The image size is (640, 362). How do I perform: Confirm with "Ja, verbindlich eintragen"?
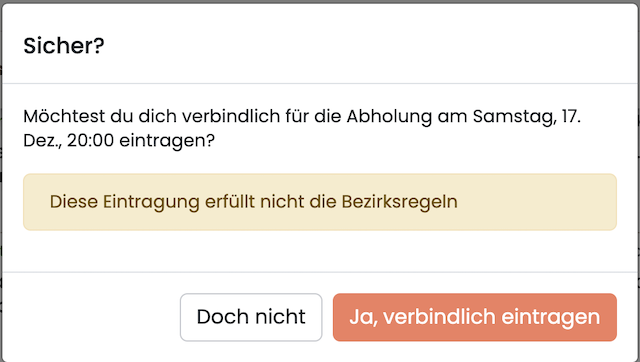(475, 317)
